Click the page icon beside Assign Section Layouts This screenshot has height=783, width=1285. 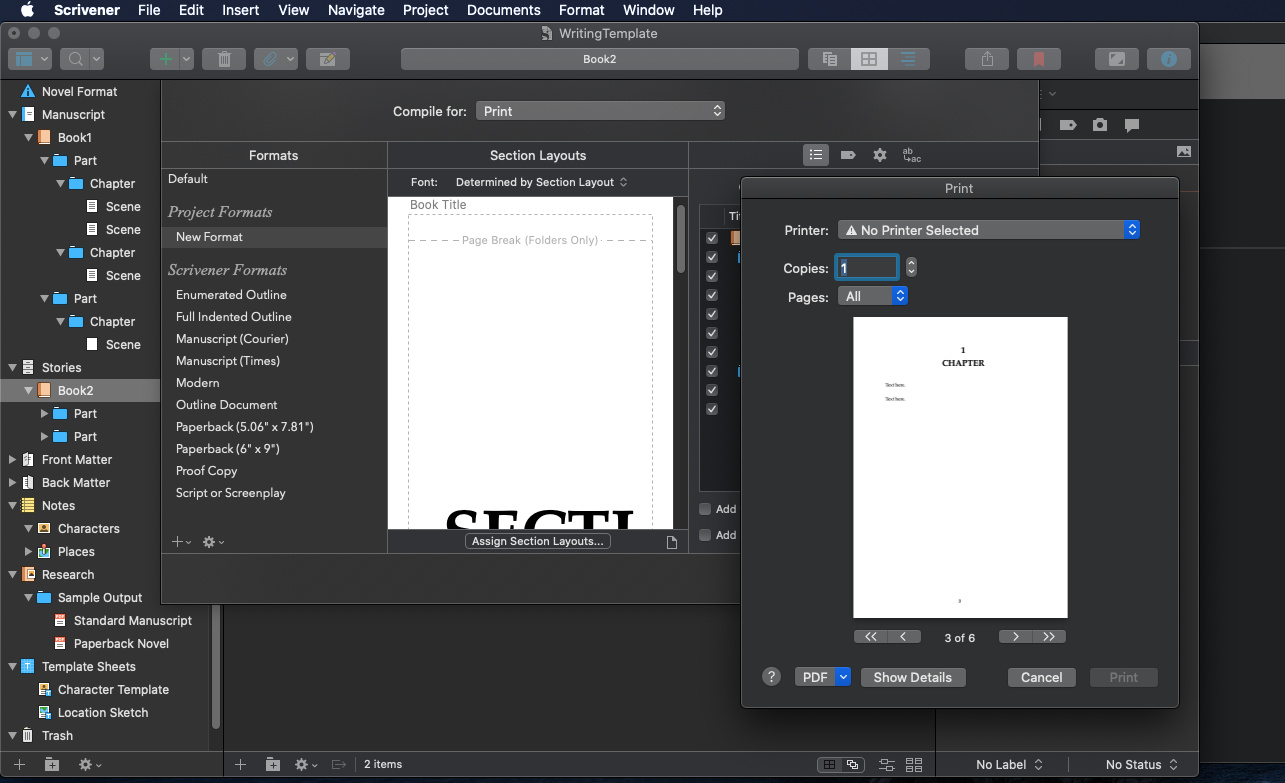(x=672, y=542)
